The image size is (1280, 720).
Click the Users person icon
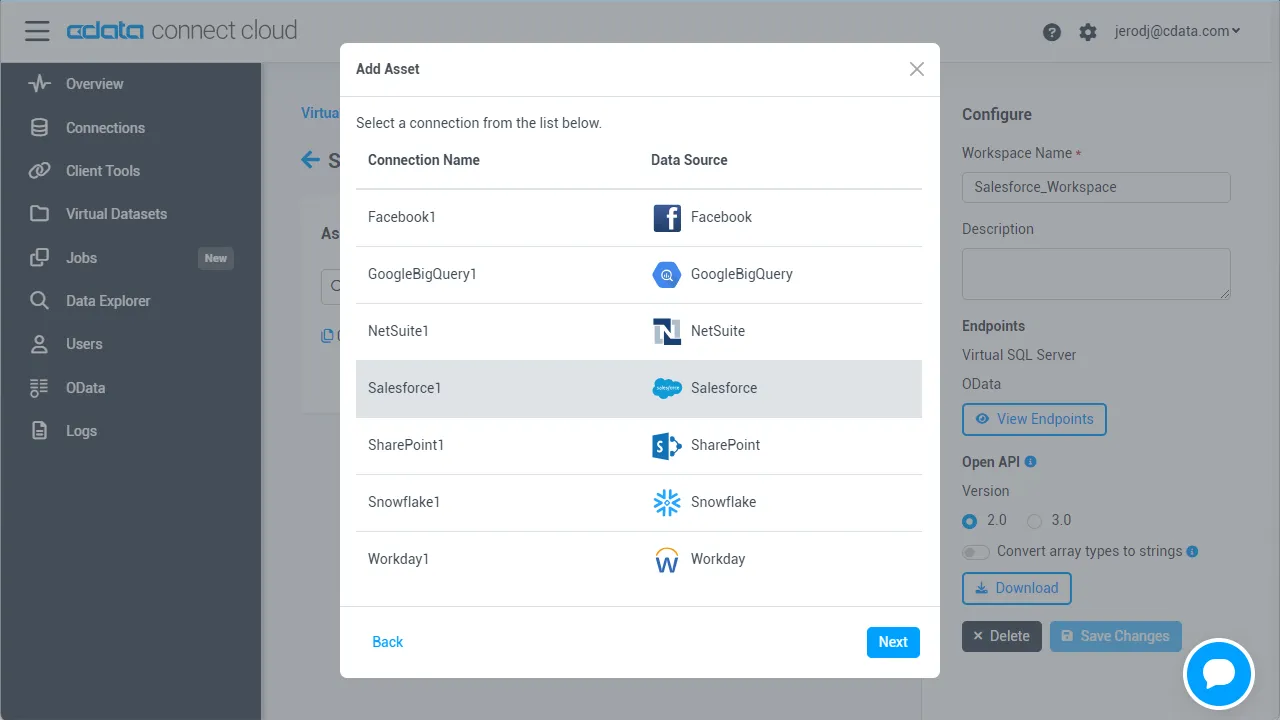point(39,344)
